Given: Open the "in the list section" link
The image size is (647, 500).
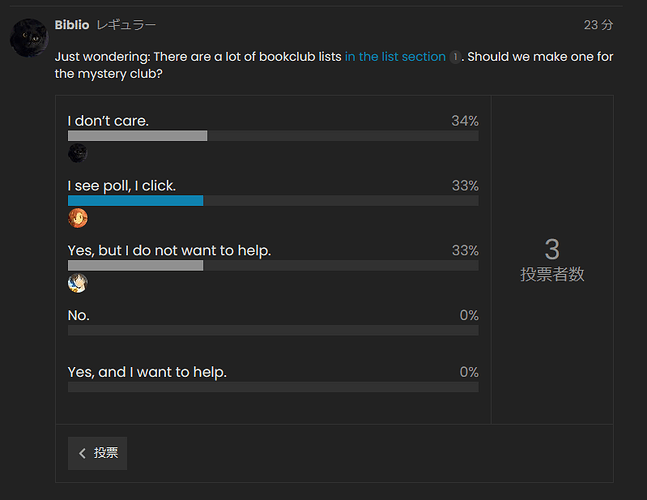Looking at the screenshot, I should point(395,57).
